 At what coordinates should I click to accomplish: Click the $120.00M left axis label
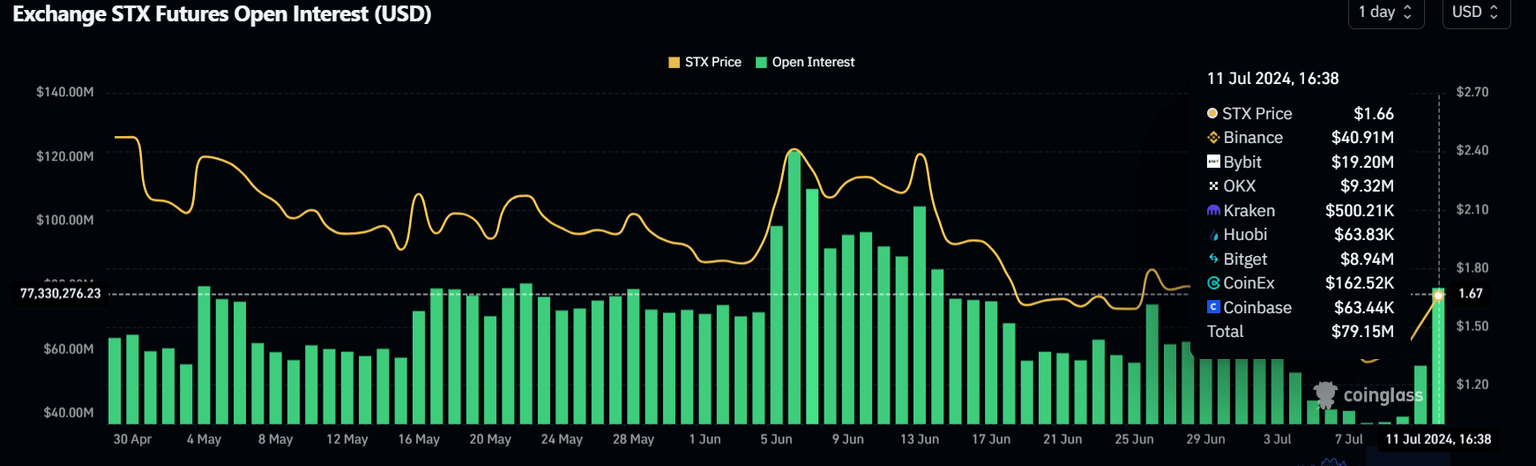pos(65,156)
